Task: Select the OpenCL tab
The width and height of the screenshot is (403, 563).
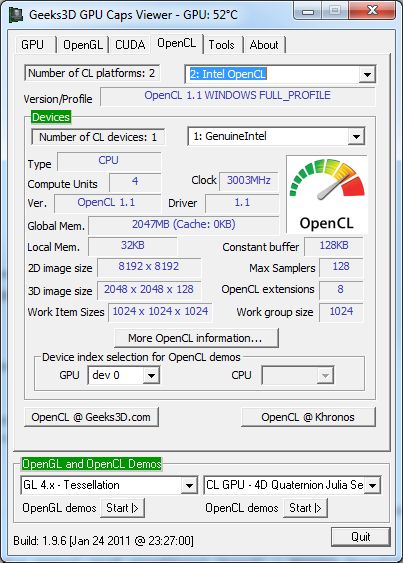Action: point(177,43)
